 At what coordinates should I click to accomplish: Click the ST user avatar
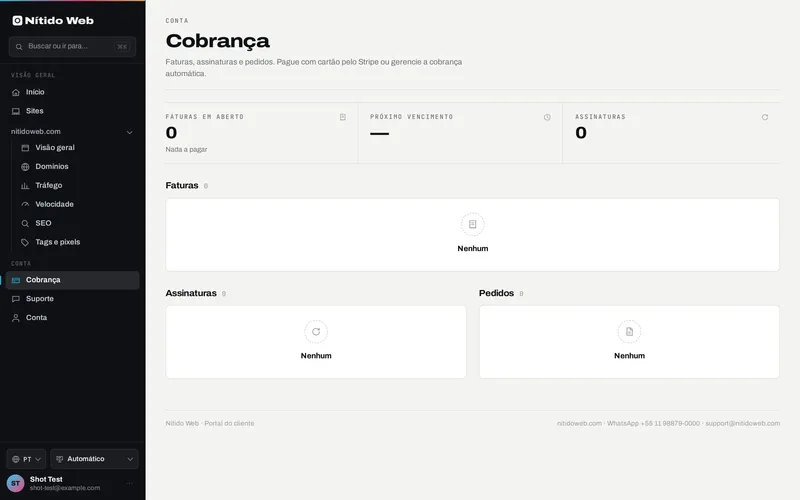point(15,483)
